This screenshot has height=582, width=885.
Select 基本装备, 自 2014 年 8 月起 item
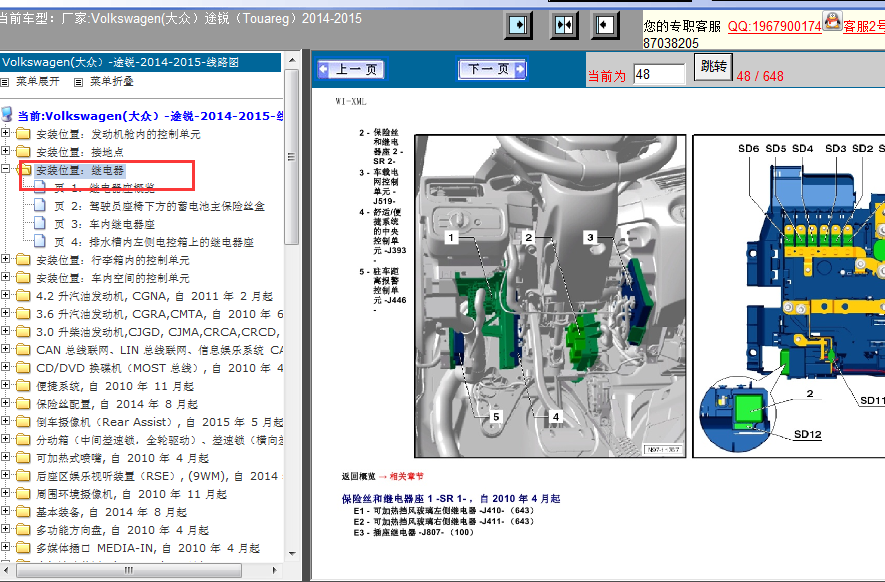[111, 513]
